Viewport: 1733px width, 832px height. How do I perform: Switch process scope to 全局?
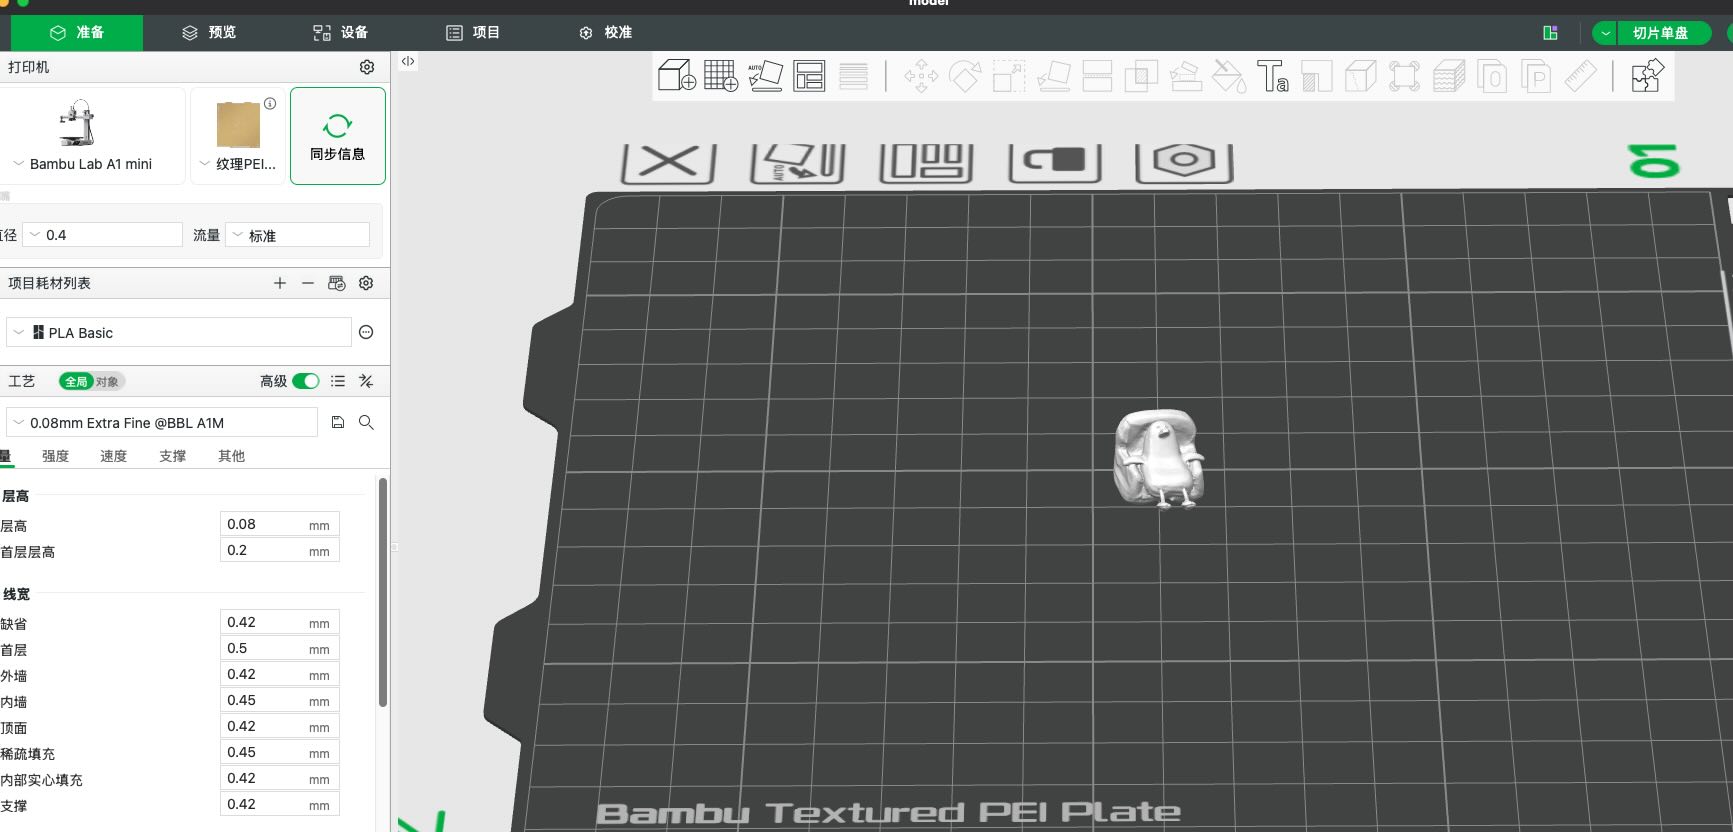point(76,381)
